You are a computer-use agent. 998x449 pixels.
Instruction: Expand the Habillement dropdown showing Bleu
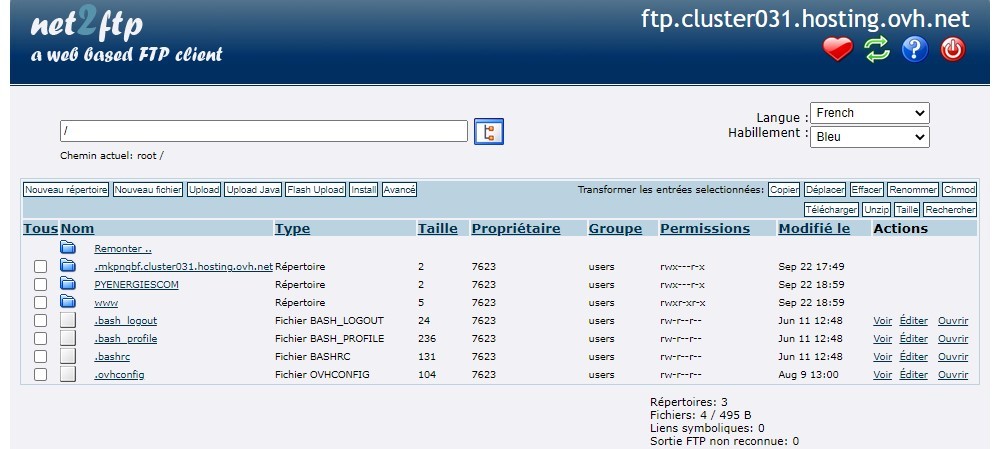[869, 136]
